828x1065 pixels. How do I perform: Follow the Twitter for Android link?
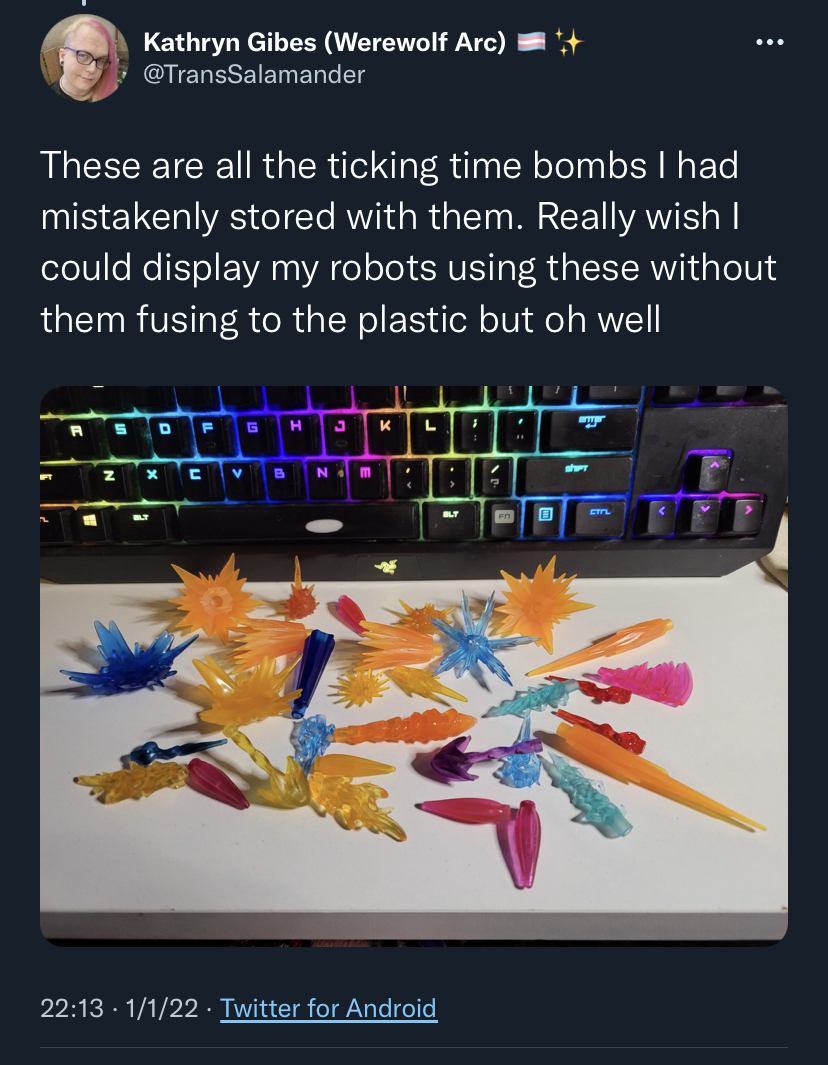328,1008
